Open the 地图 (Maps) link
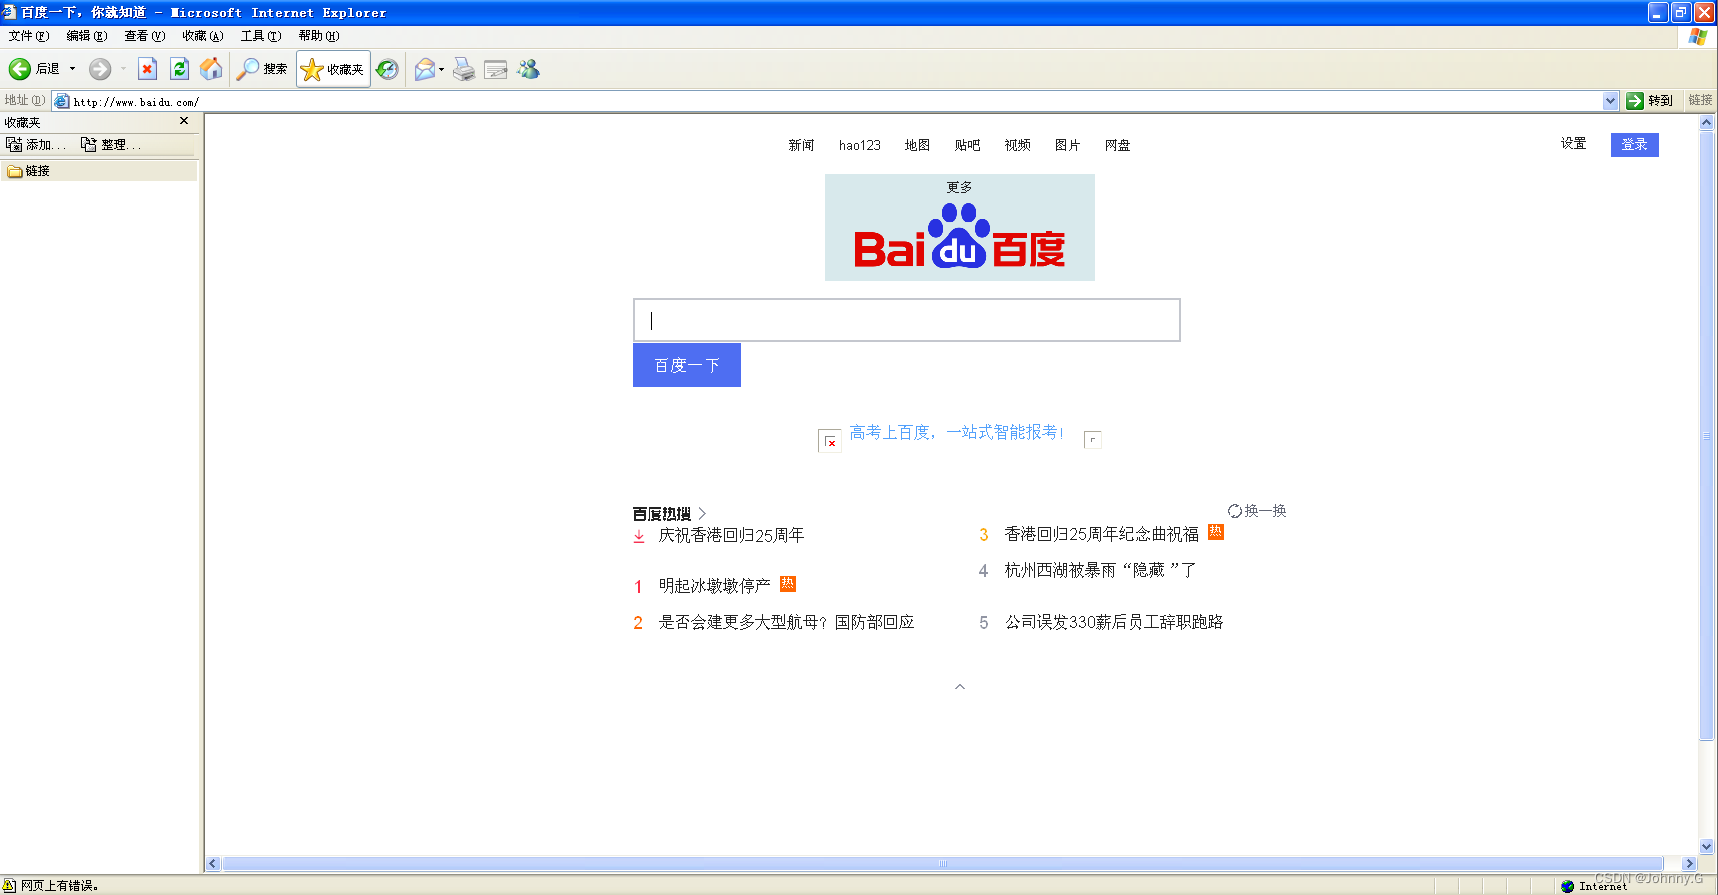The width and height of the screenshot is (1718, 895). click(917, 145)
